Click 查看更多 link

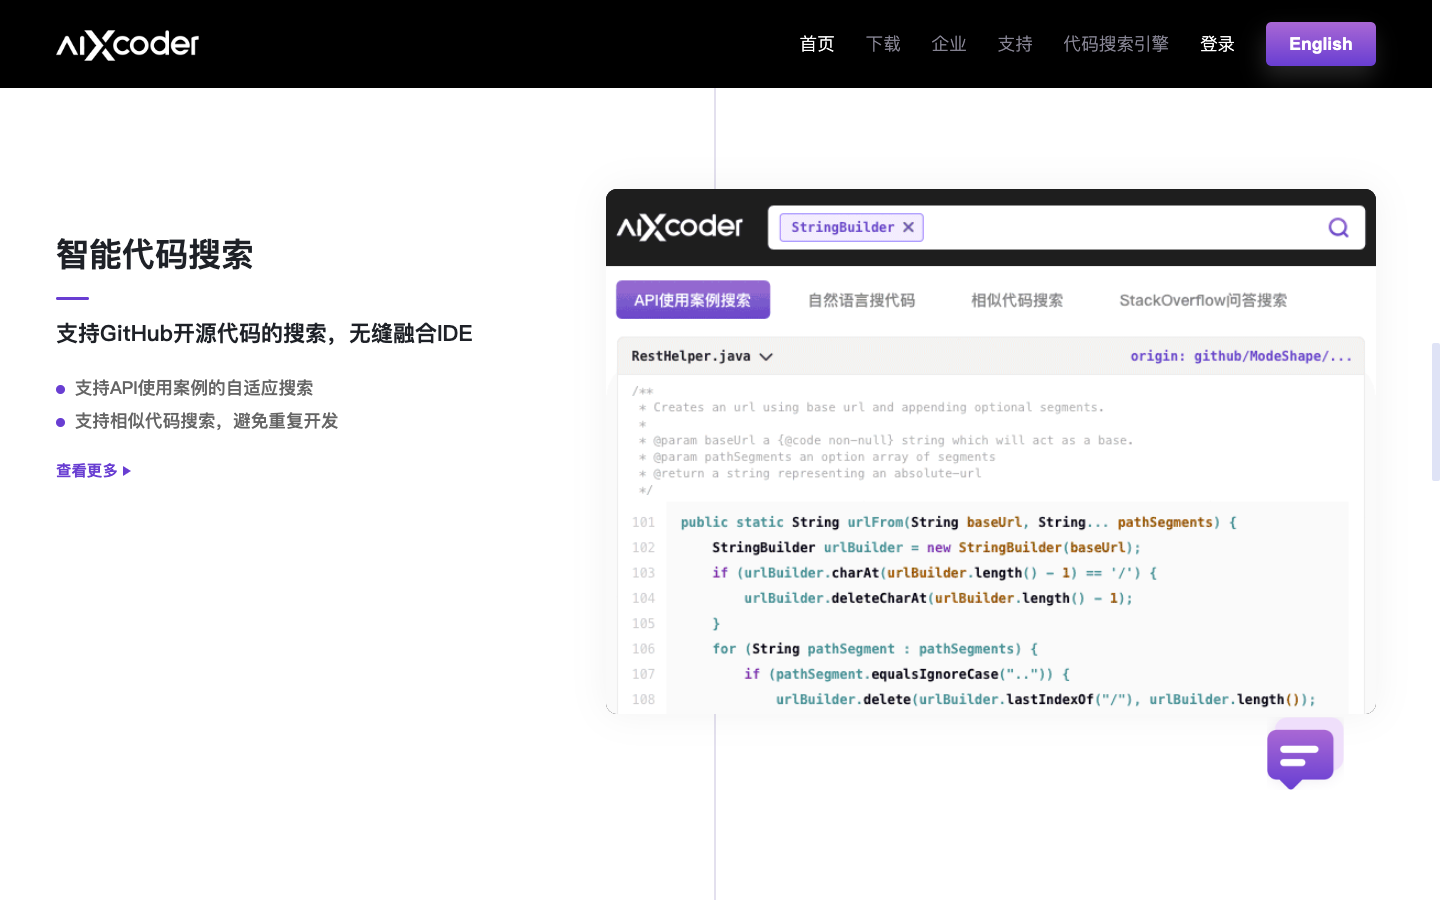pyautogui.click(x=94, y=470)
